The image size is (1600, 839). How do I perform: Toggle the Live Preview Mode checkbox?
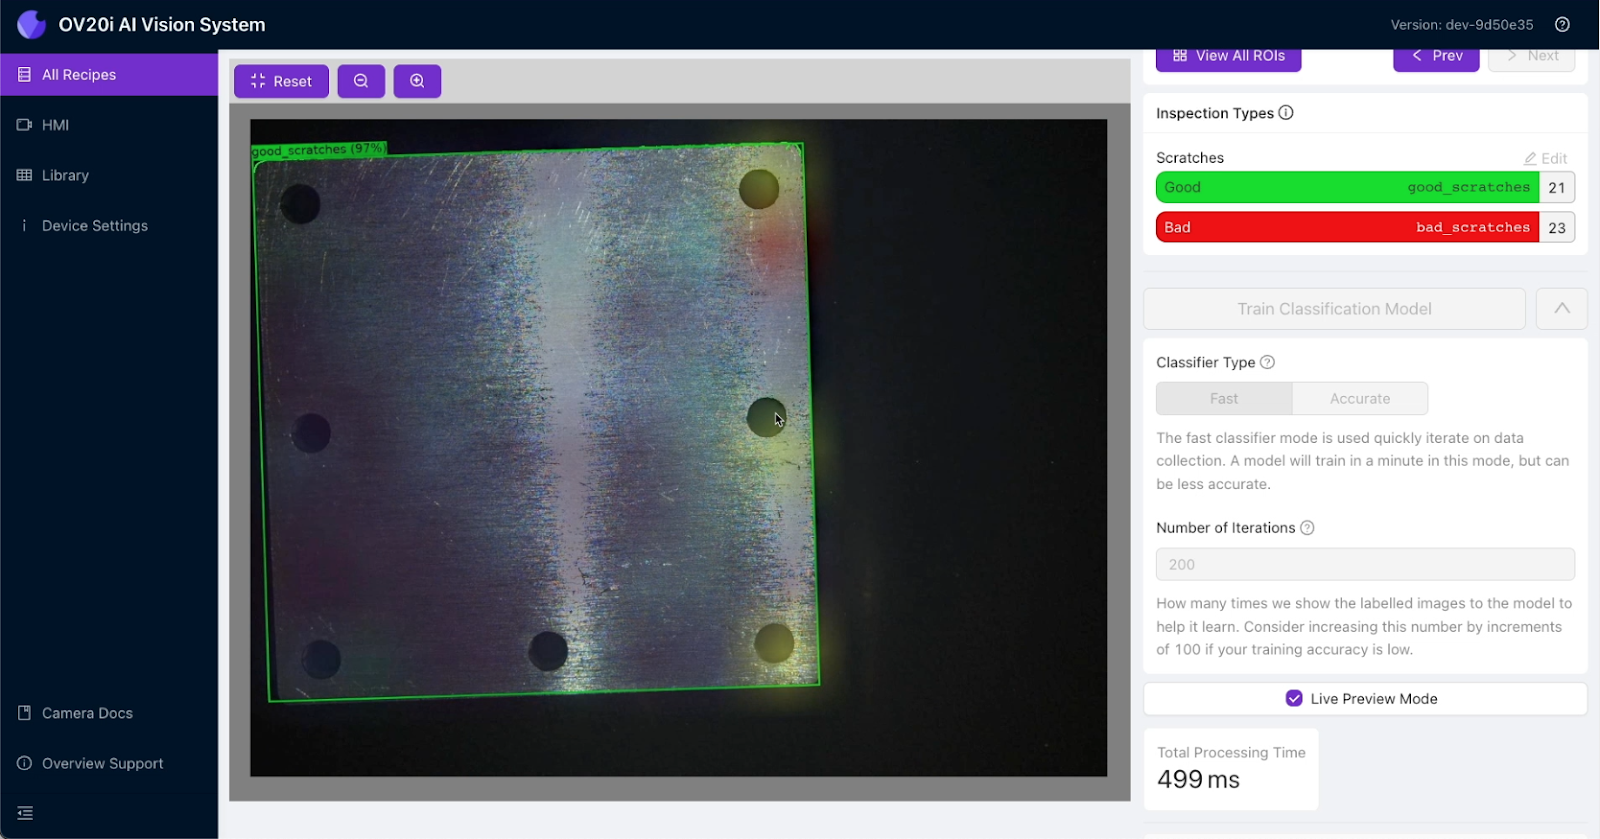click(x=1294, y=698)
